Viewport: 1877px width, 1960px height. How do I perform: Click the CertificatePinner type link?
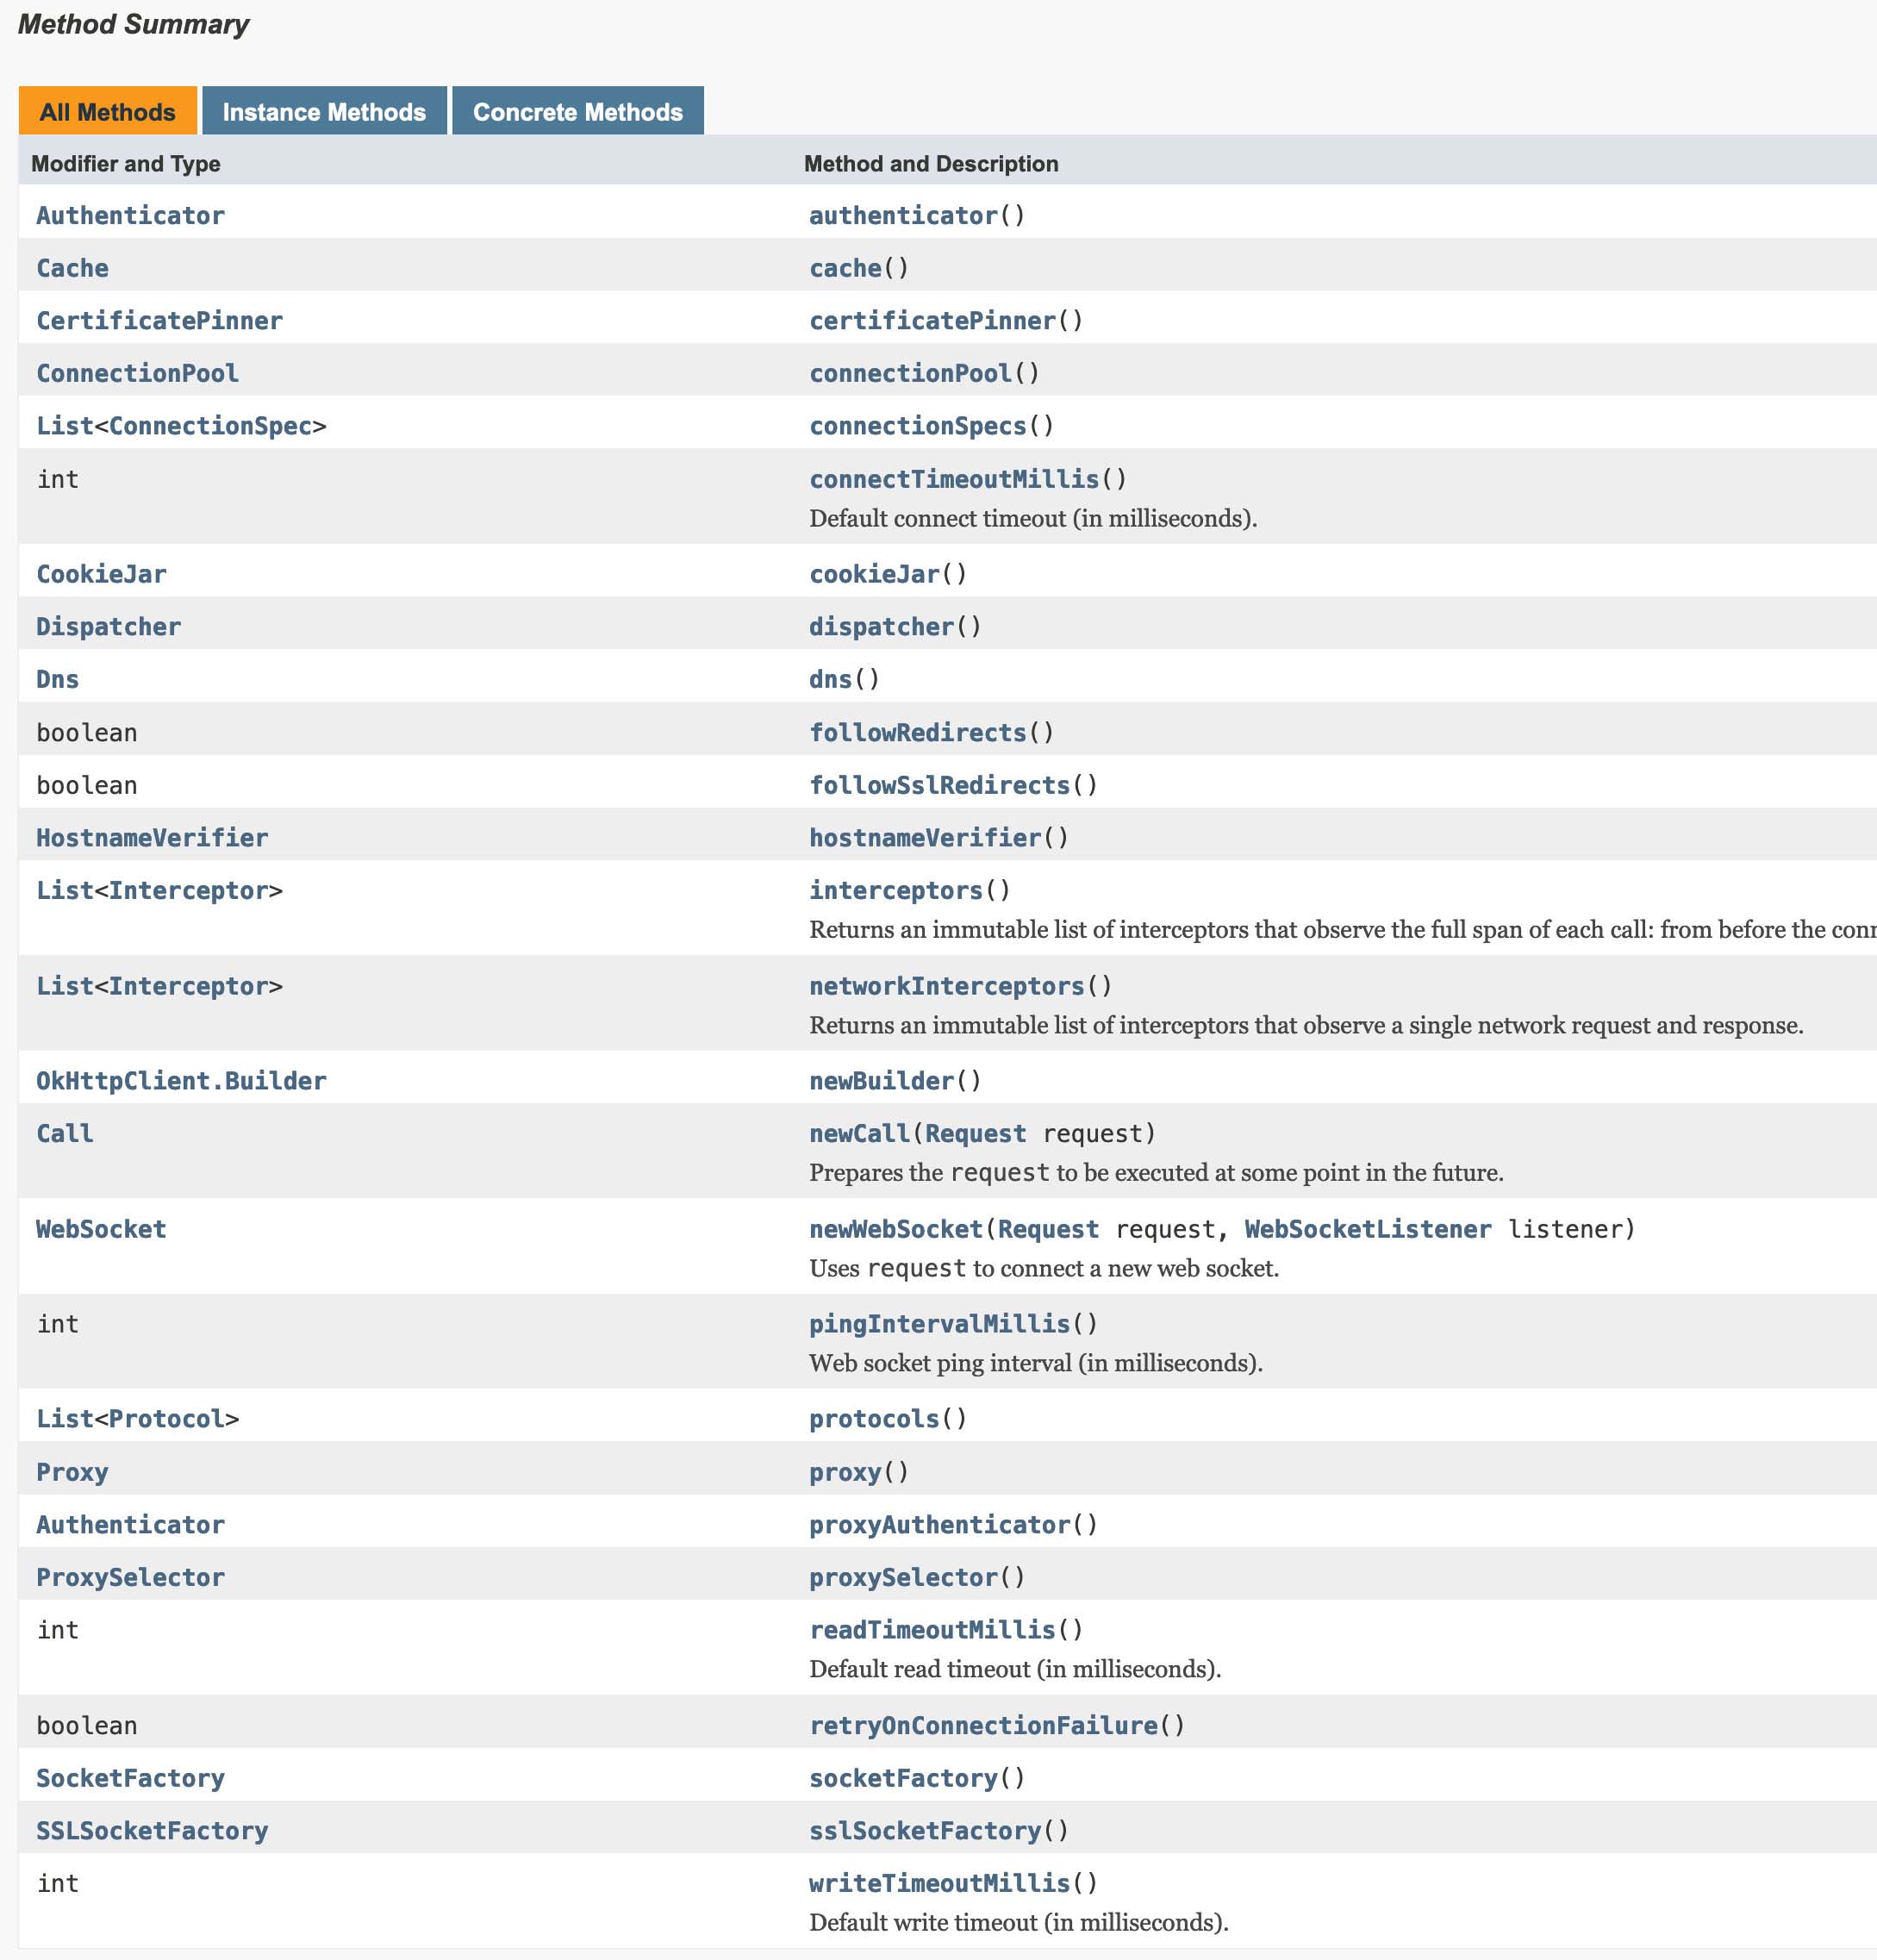point(159,321)
